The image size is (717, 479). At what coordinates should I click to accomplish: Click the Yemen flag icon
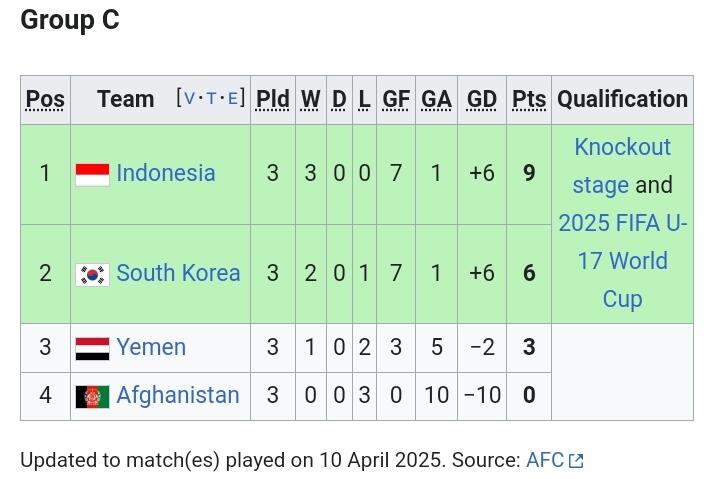[x=92, y=348]
